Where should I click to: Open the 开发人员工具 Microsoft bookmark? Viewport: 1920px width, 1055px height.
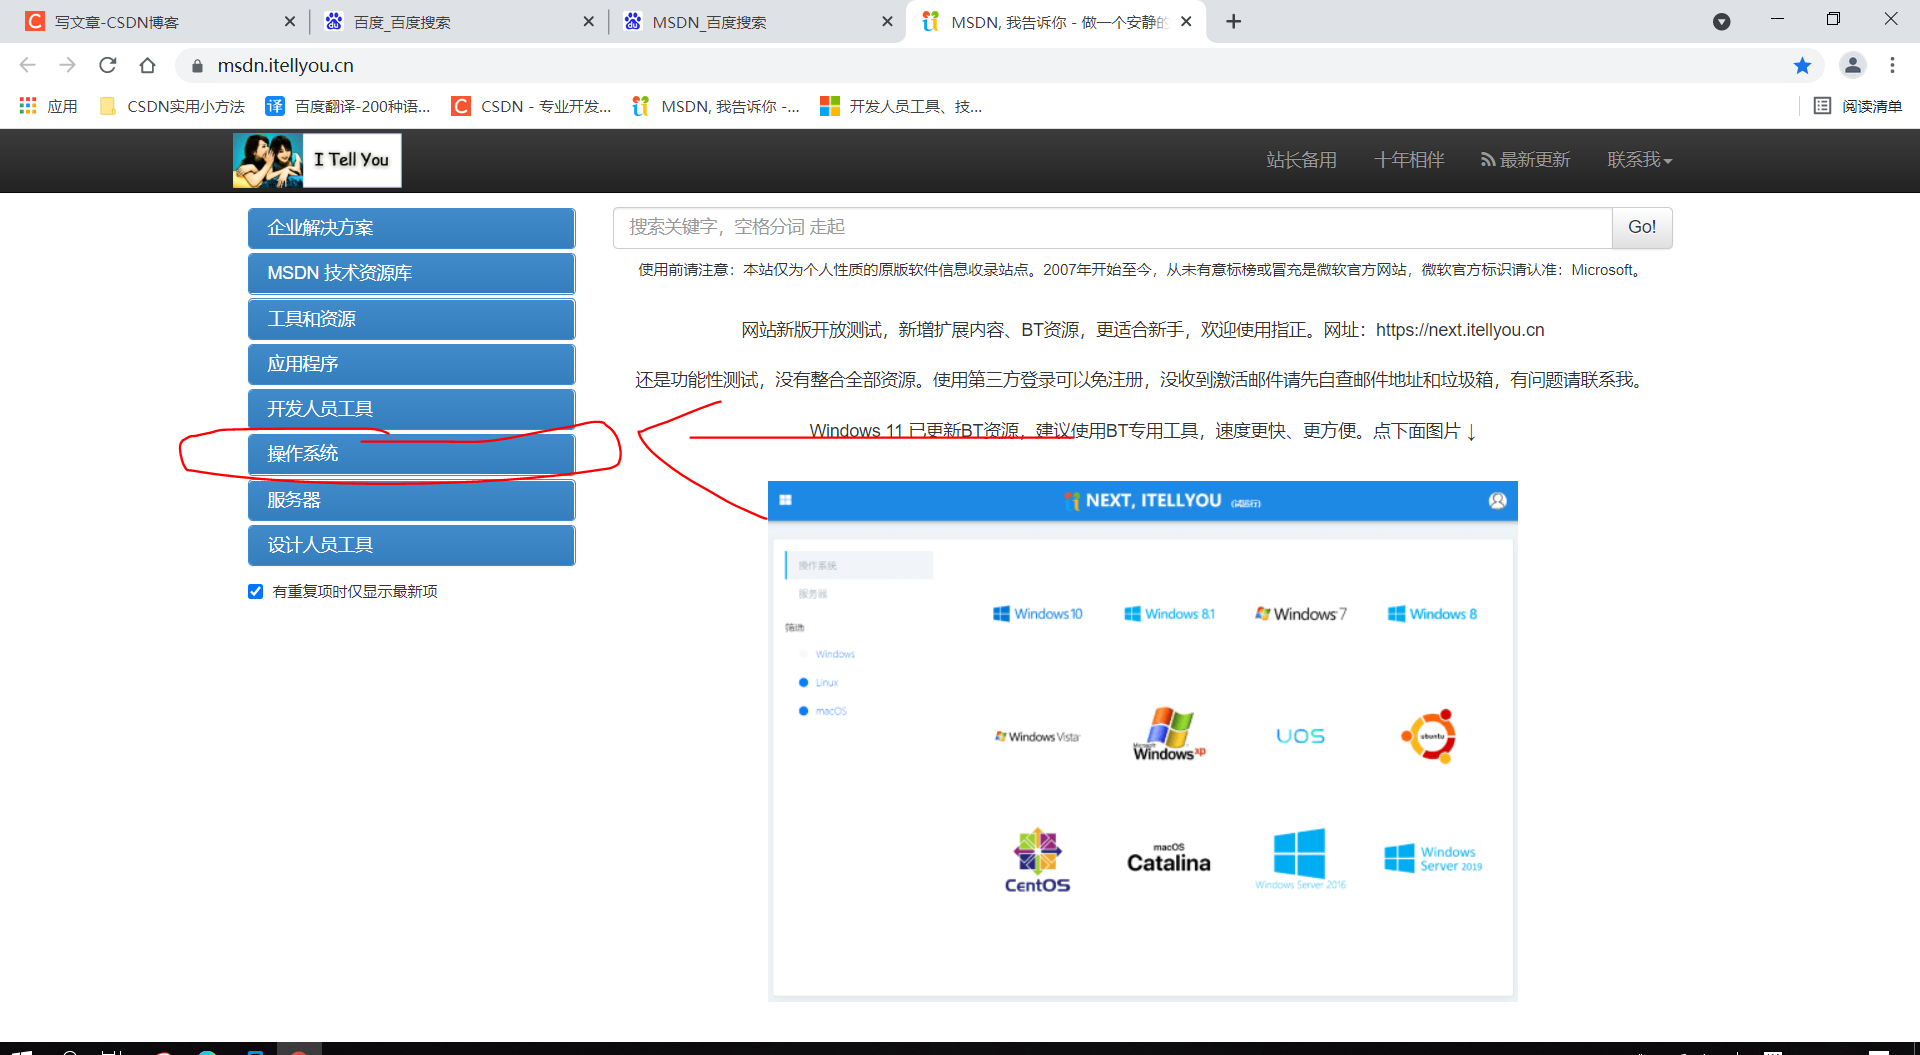pos(901,106)
